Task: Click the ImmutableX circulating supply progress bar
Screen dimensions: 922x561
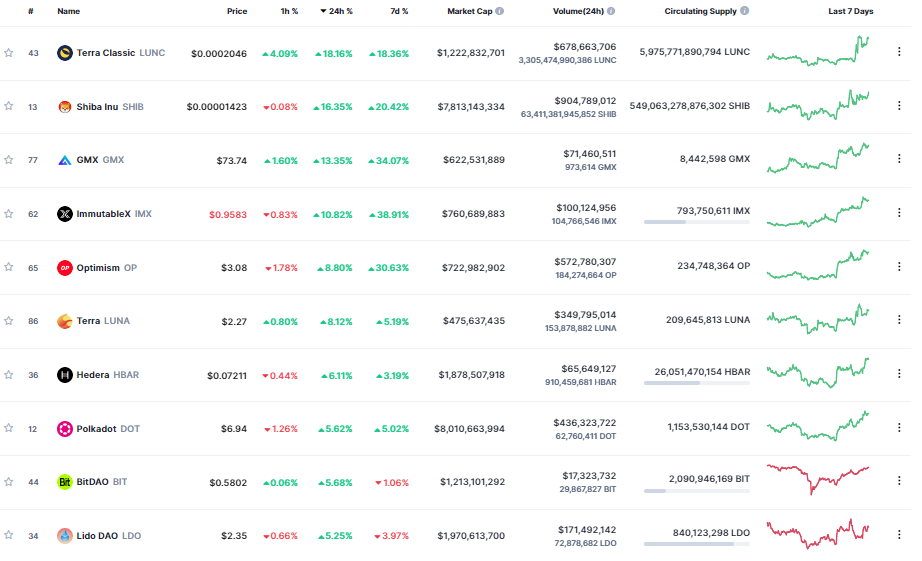Action: [x=697, y=222]
